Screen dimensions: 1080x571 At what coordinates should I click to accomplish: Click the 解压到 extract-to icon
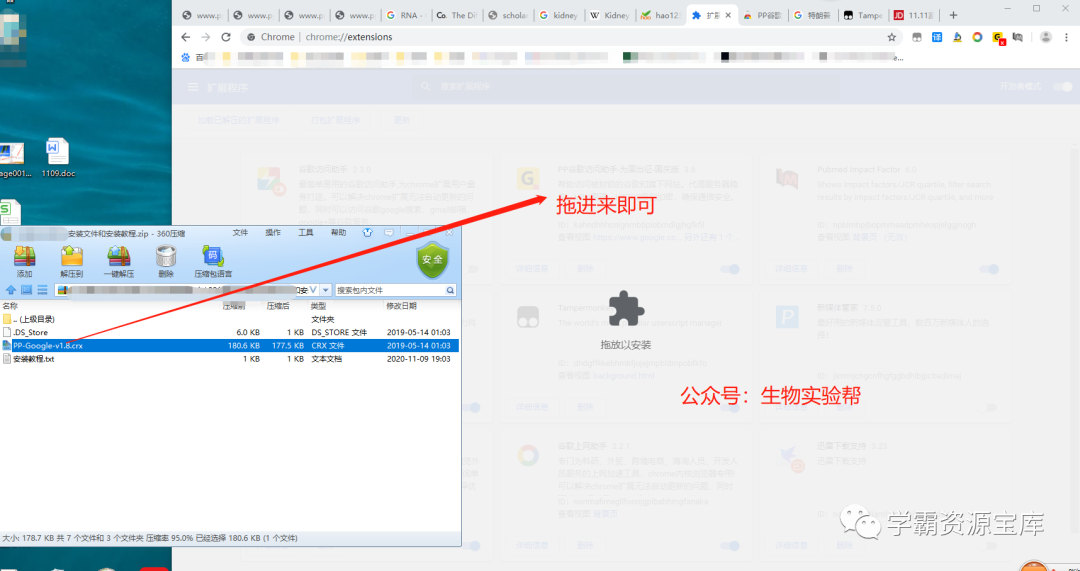click(x=72, y=261)
